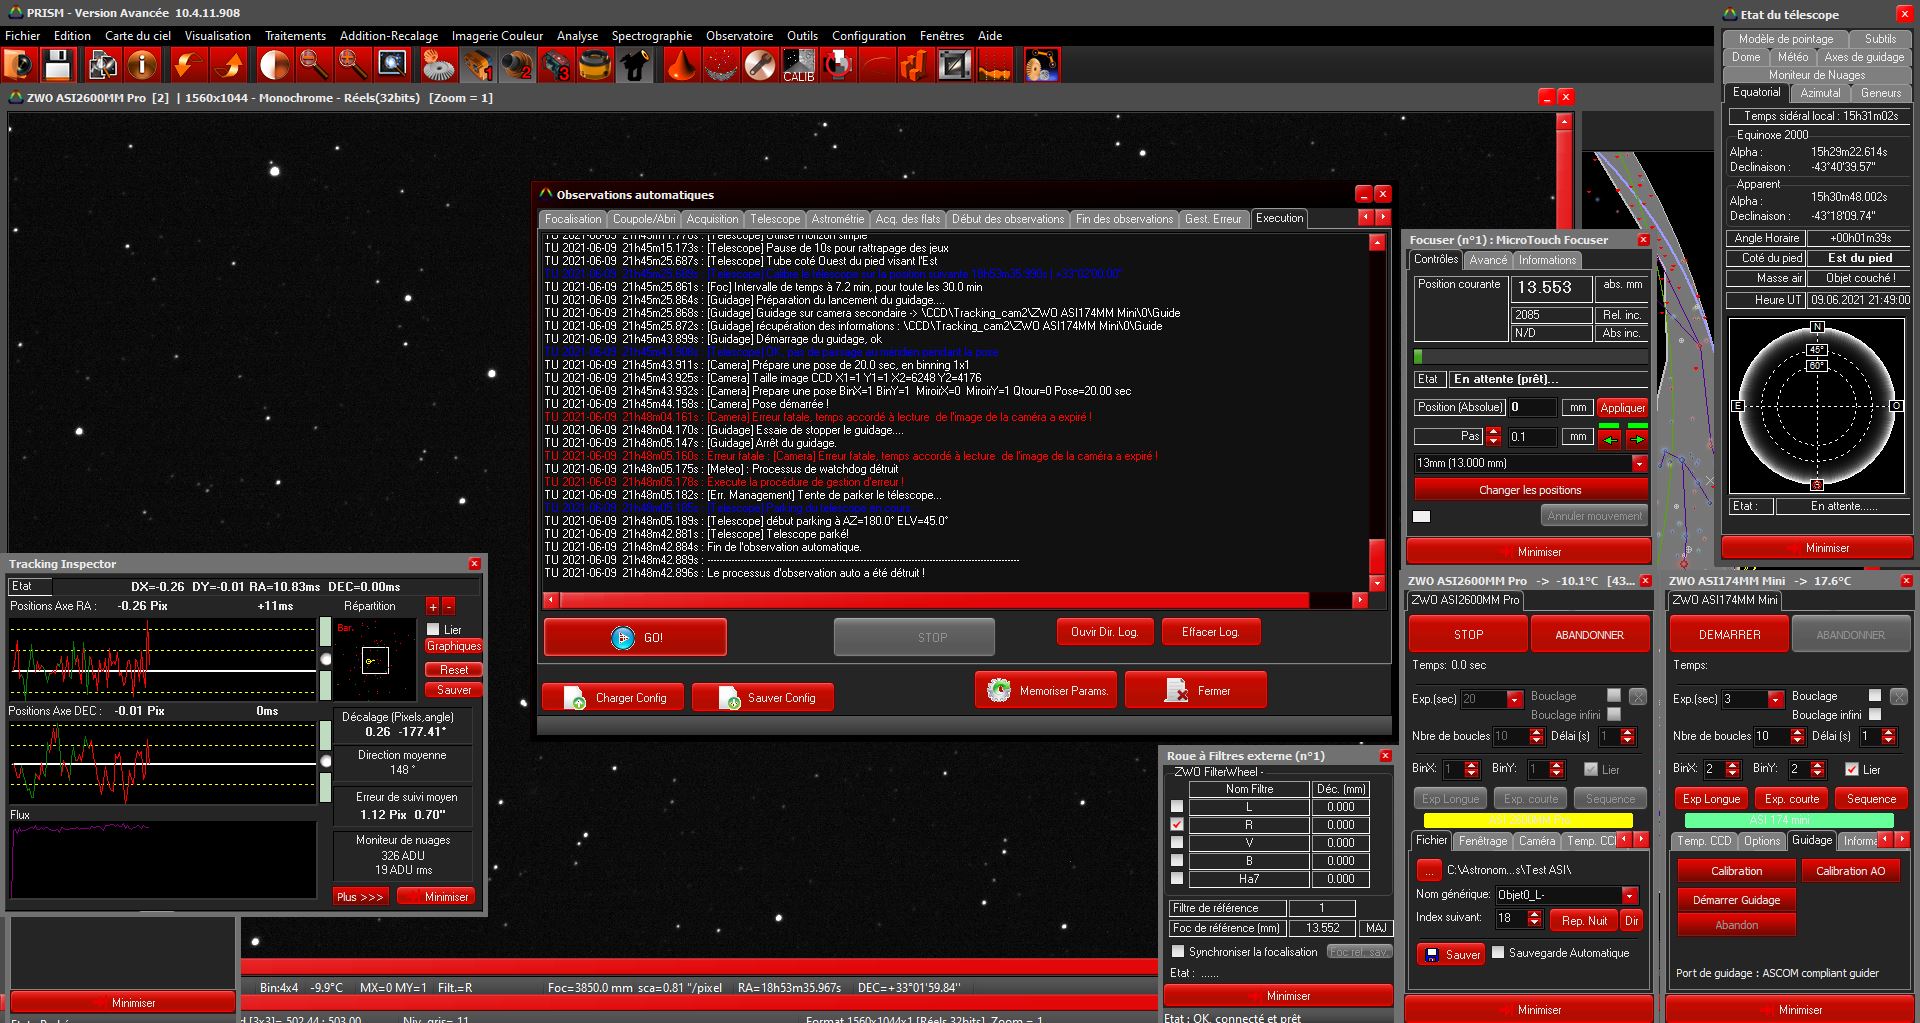
Task: Click the CALIB calibration toolbar icon
Action: (798, 66)
